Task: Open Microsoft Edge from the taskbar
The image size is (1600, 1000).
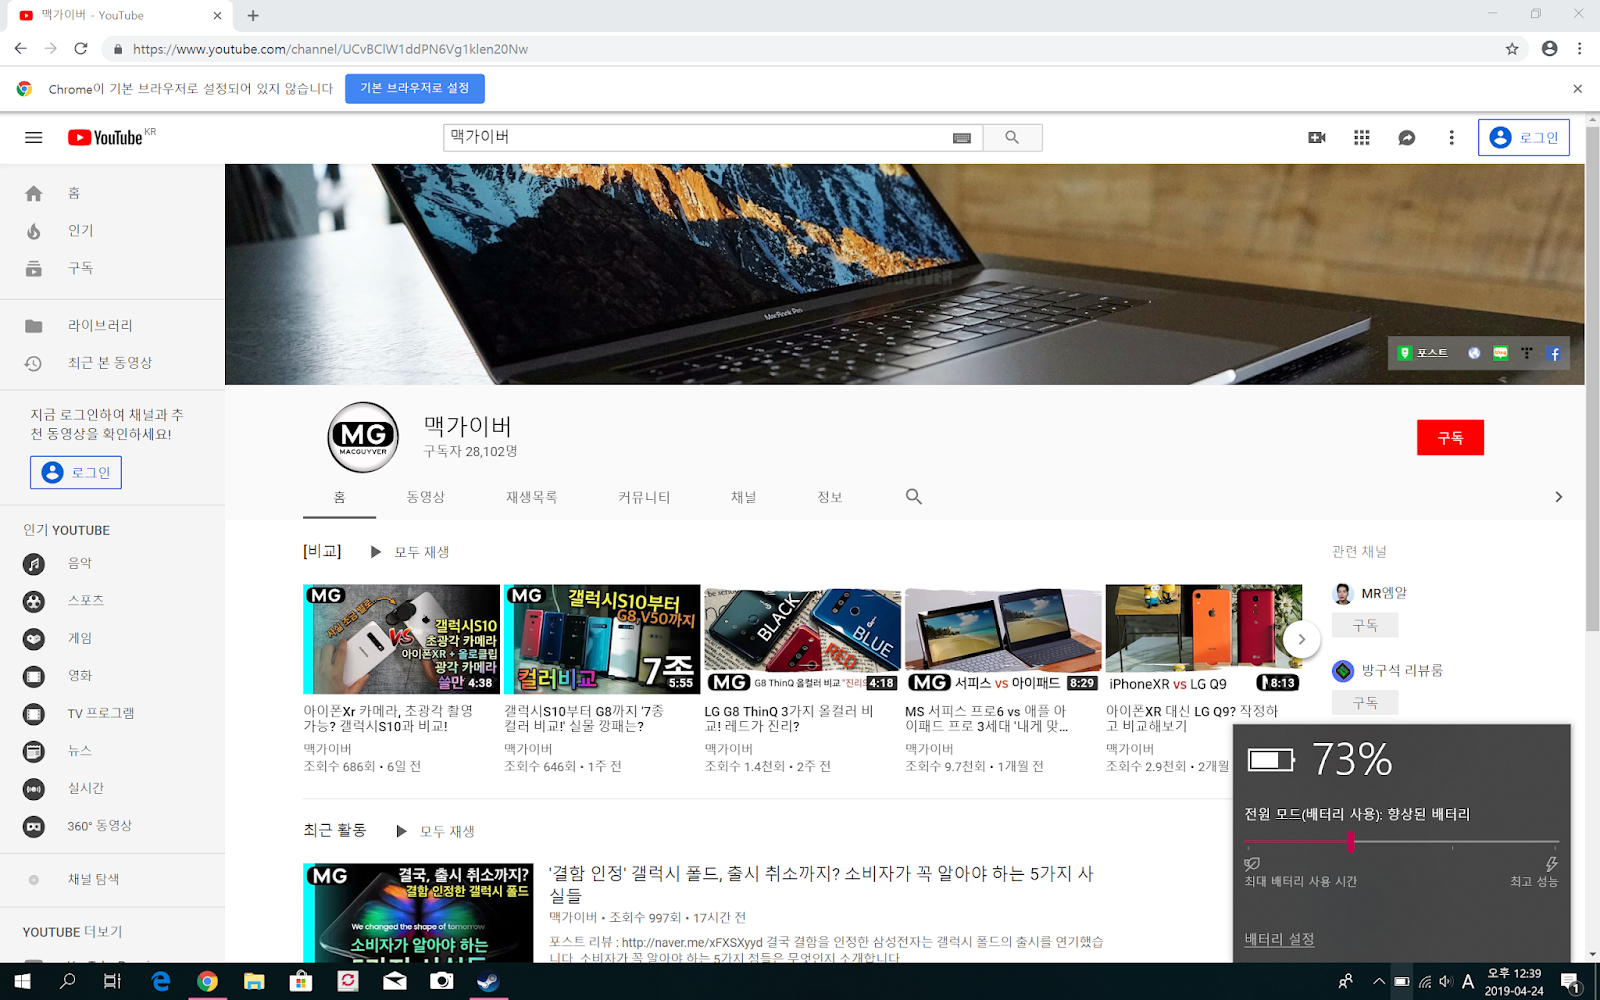Action: tap(161, 981)
